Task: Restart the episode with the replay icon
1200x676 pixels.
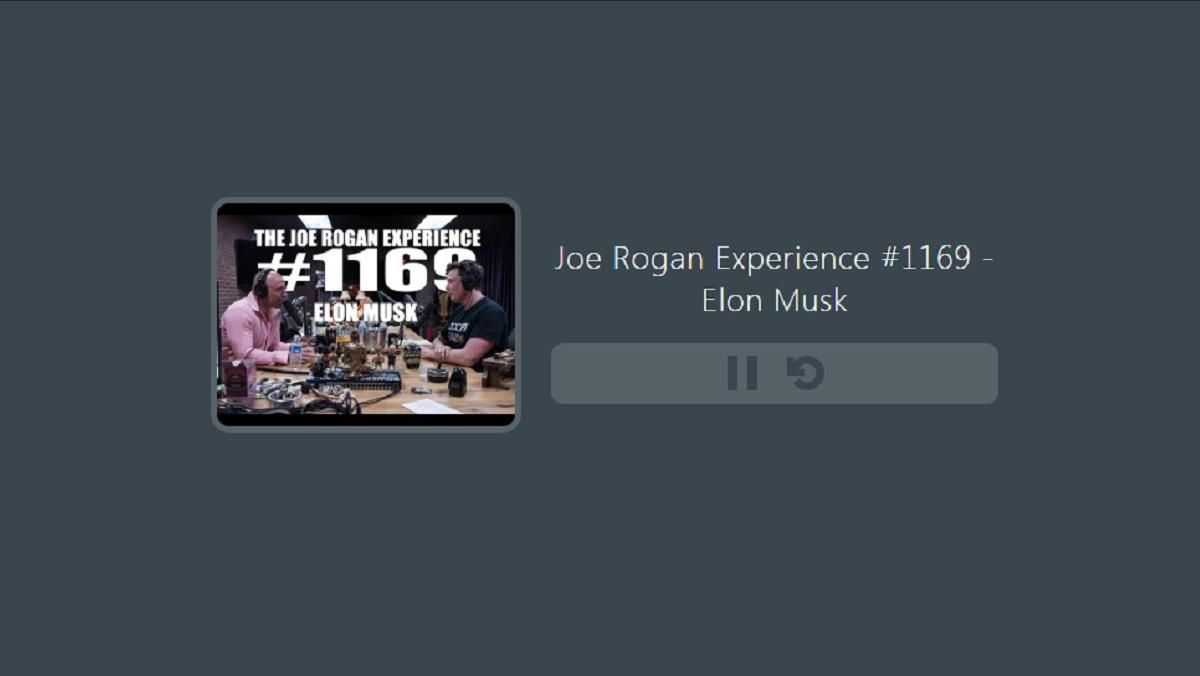Action: point(805,373)
